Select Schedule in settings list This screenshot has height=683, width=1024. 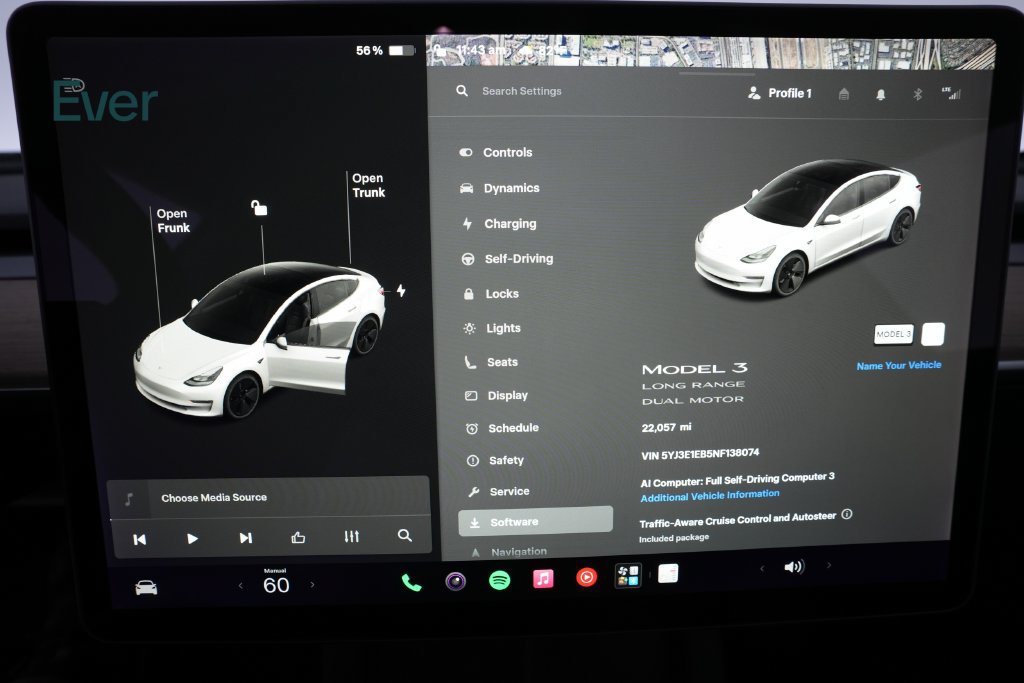coord(502,428)
